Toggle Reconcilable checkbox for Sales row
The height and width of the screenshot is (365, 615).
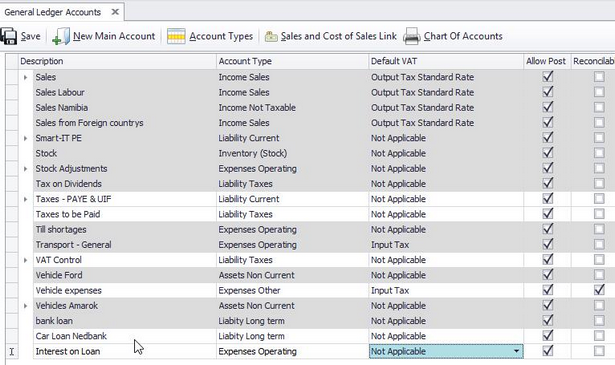point(599,77)
